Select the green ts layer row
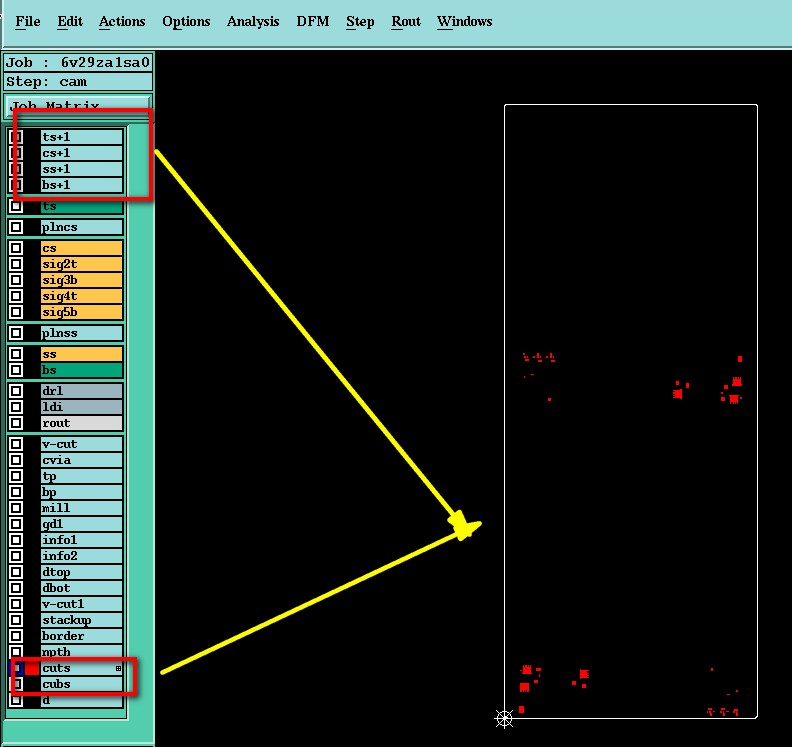This screenshot has height=747, width=792. click(x=82, y=206)
